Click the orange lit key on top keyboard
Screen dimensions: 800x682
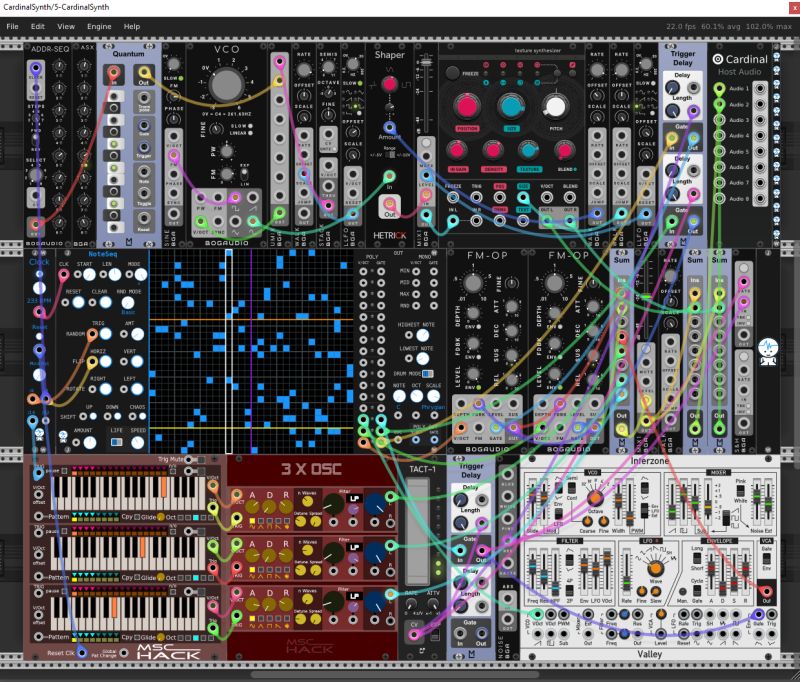click(x=164, y=487)
